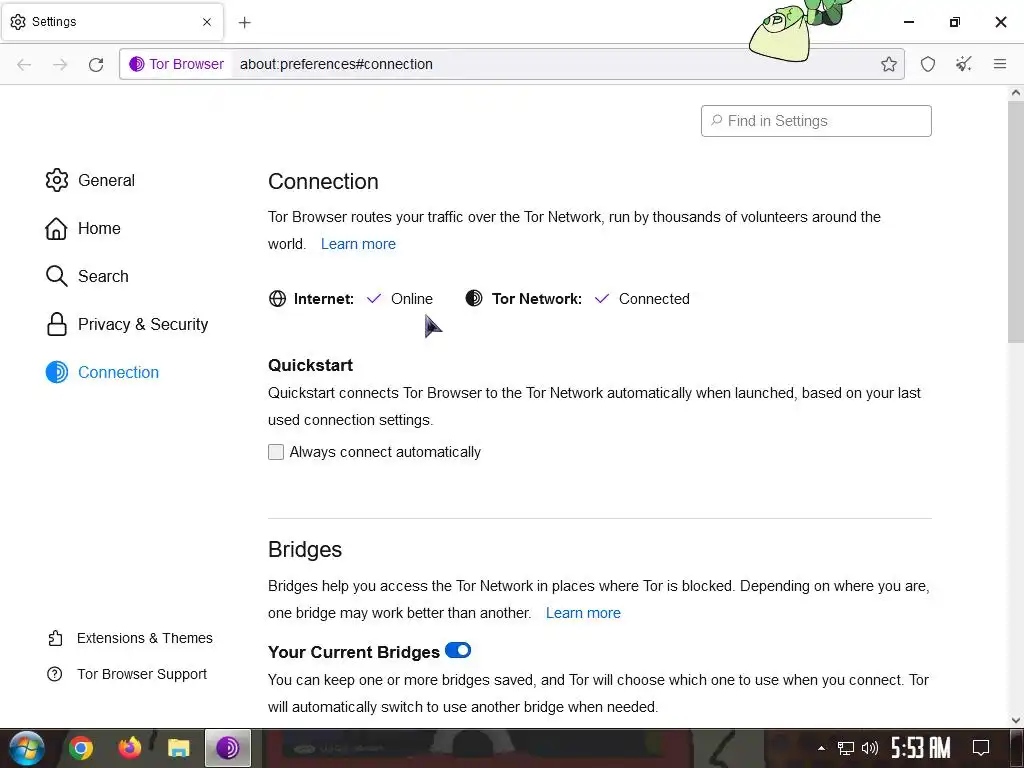Open Extensions & Themes
The width and height of the screenshot is (1024, 768).
(x=130, y=638)
